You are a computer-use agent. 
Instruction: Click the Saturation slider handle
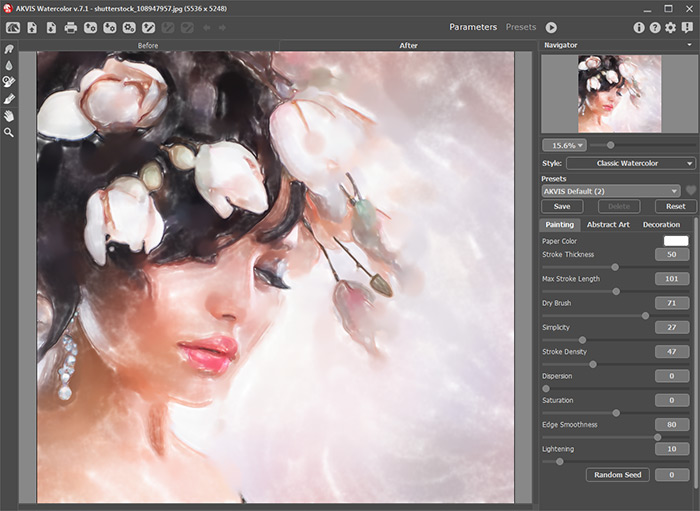coord(616,413)
